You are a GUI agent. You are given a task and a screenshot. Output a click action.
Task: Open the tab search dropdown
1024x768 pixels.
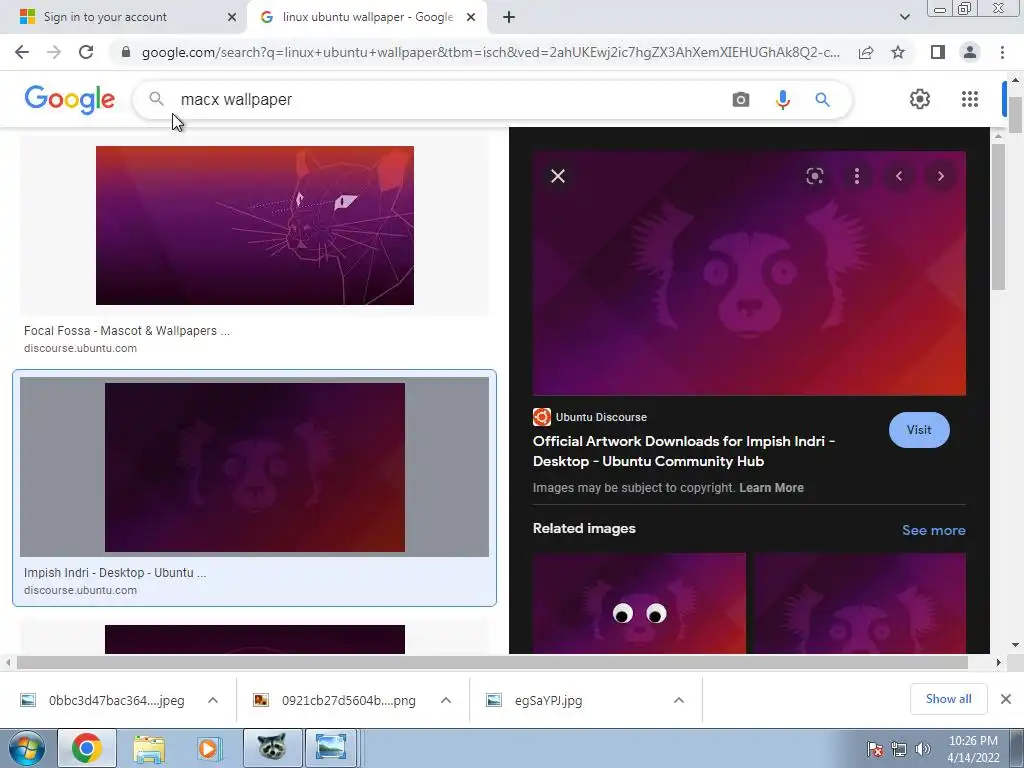point(904,17)
